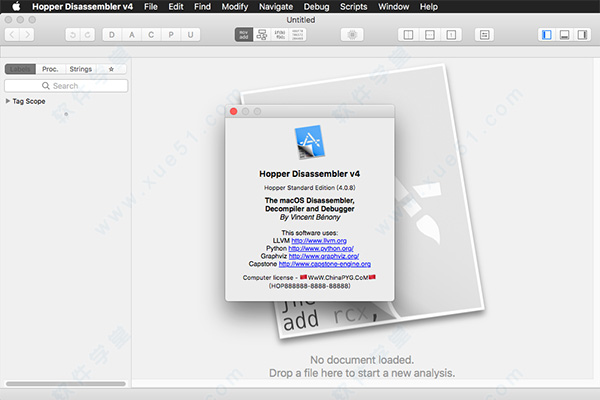The height and width of the screenshot is (400, 600).
Task: Open the Window menu
Action: point(393,7)
